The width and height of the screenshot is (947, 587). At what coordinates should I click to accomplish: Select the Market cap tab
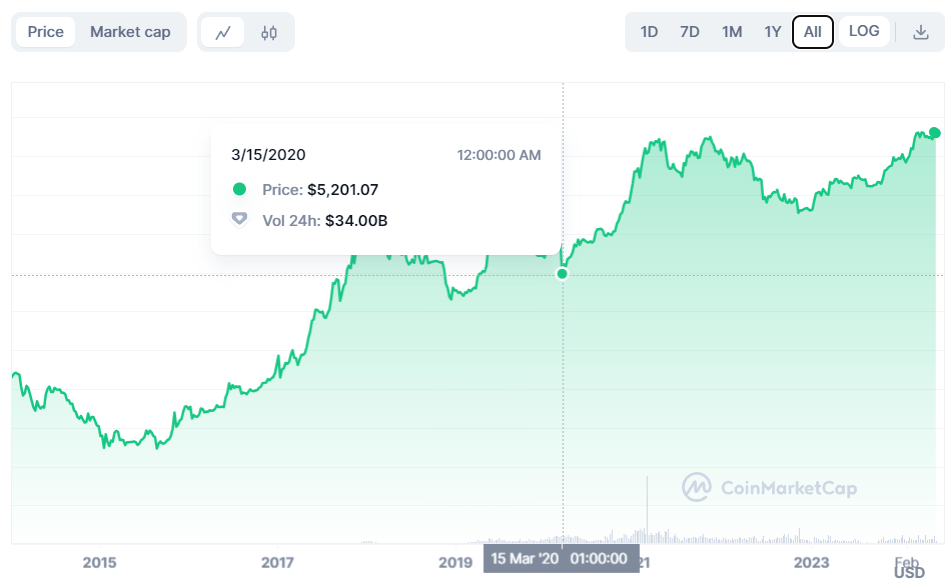130,32
